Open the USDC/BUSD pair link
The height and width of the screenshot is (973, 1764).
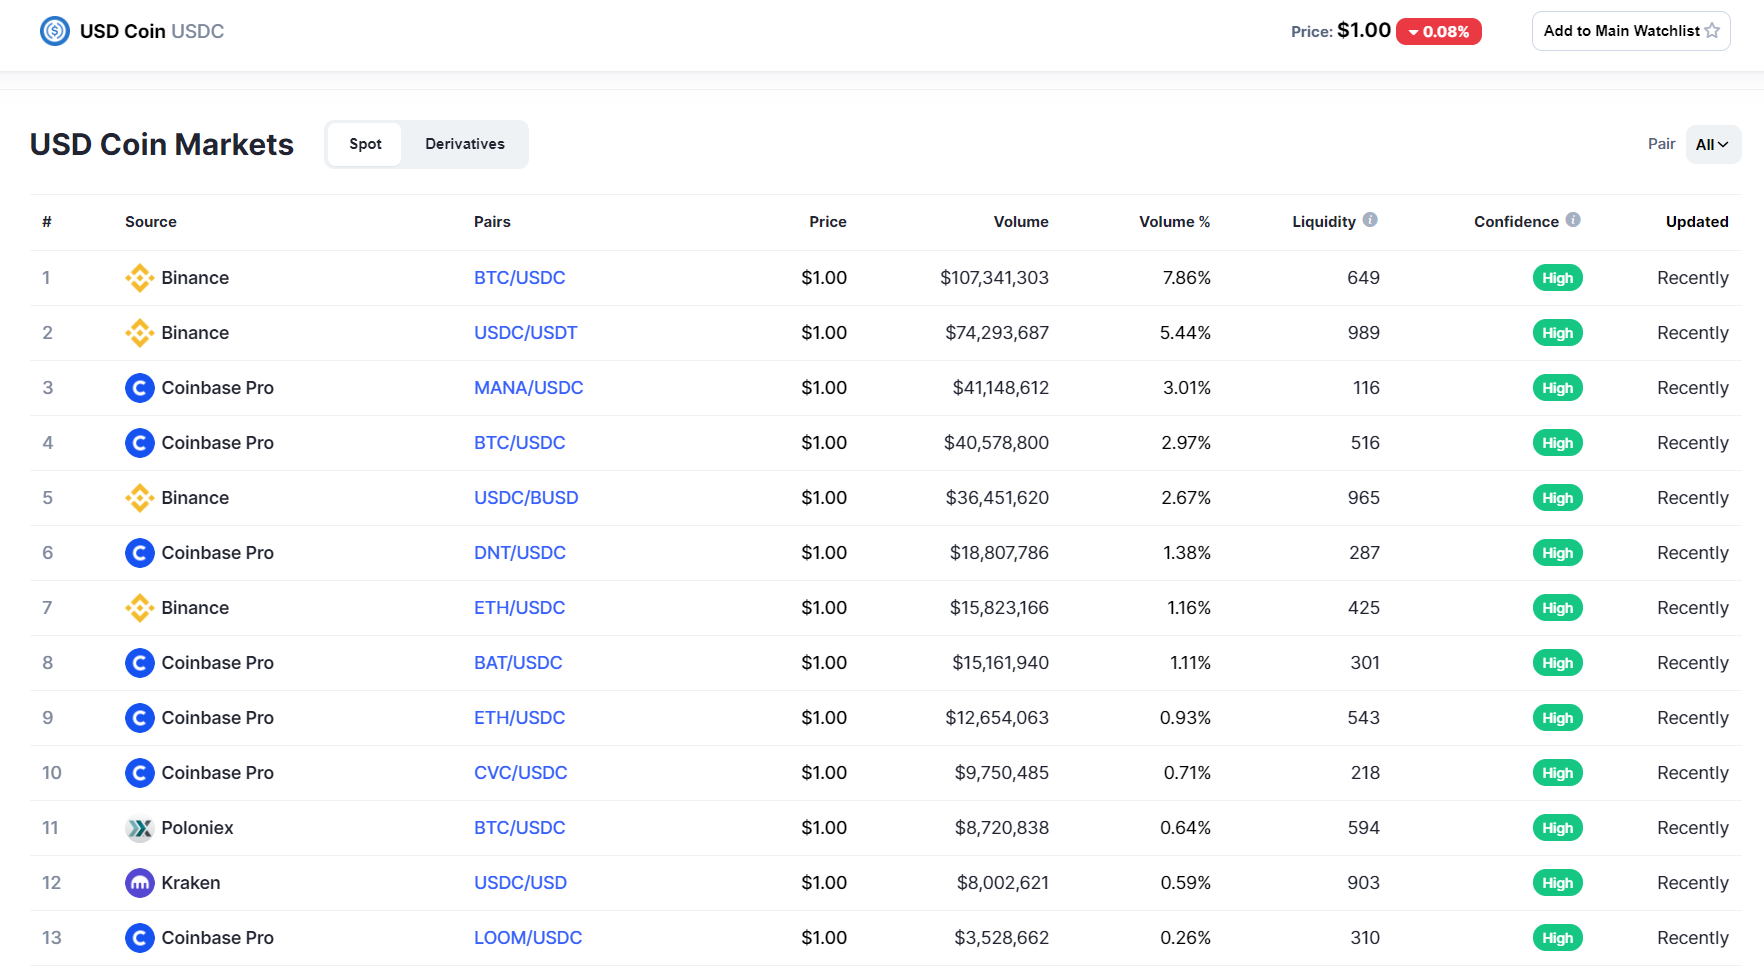[526, 498]
